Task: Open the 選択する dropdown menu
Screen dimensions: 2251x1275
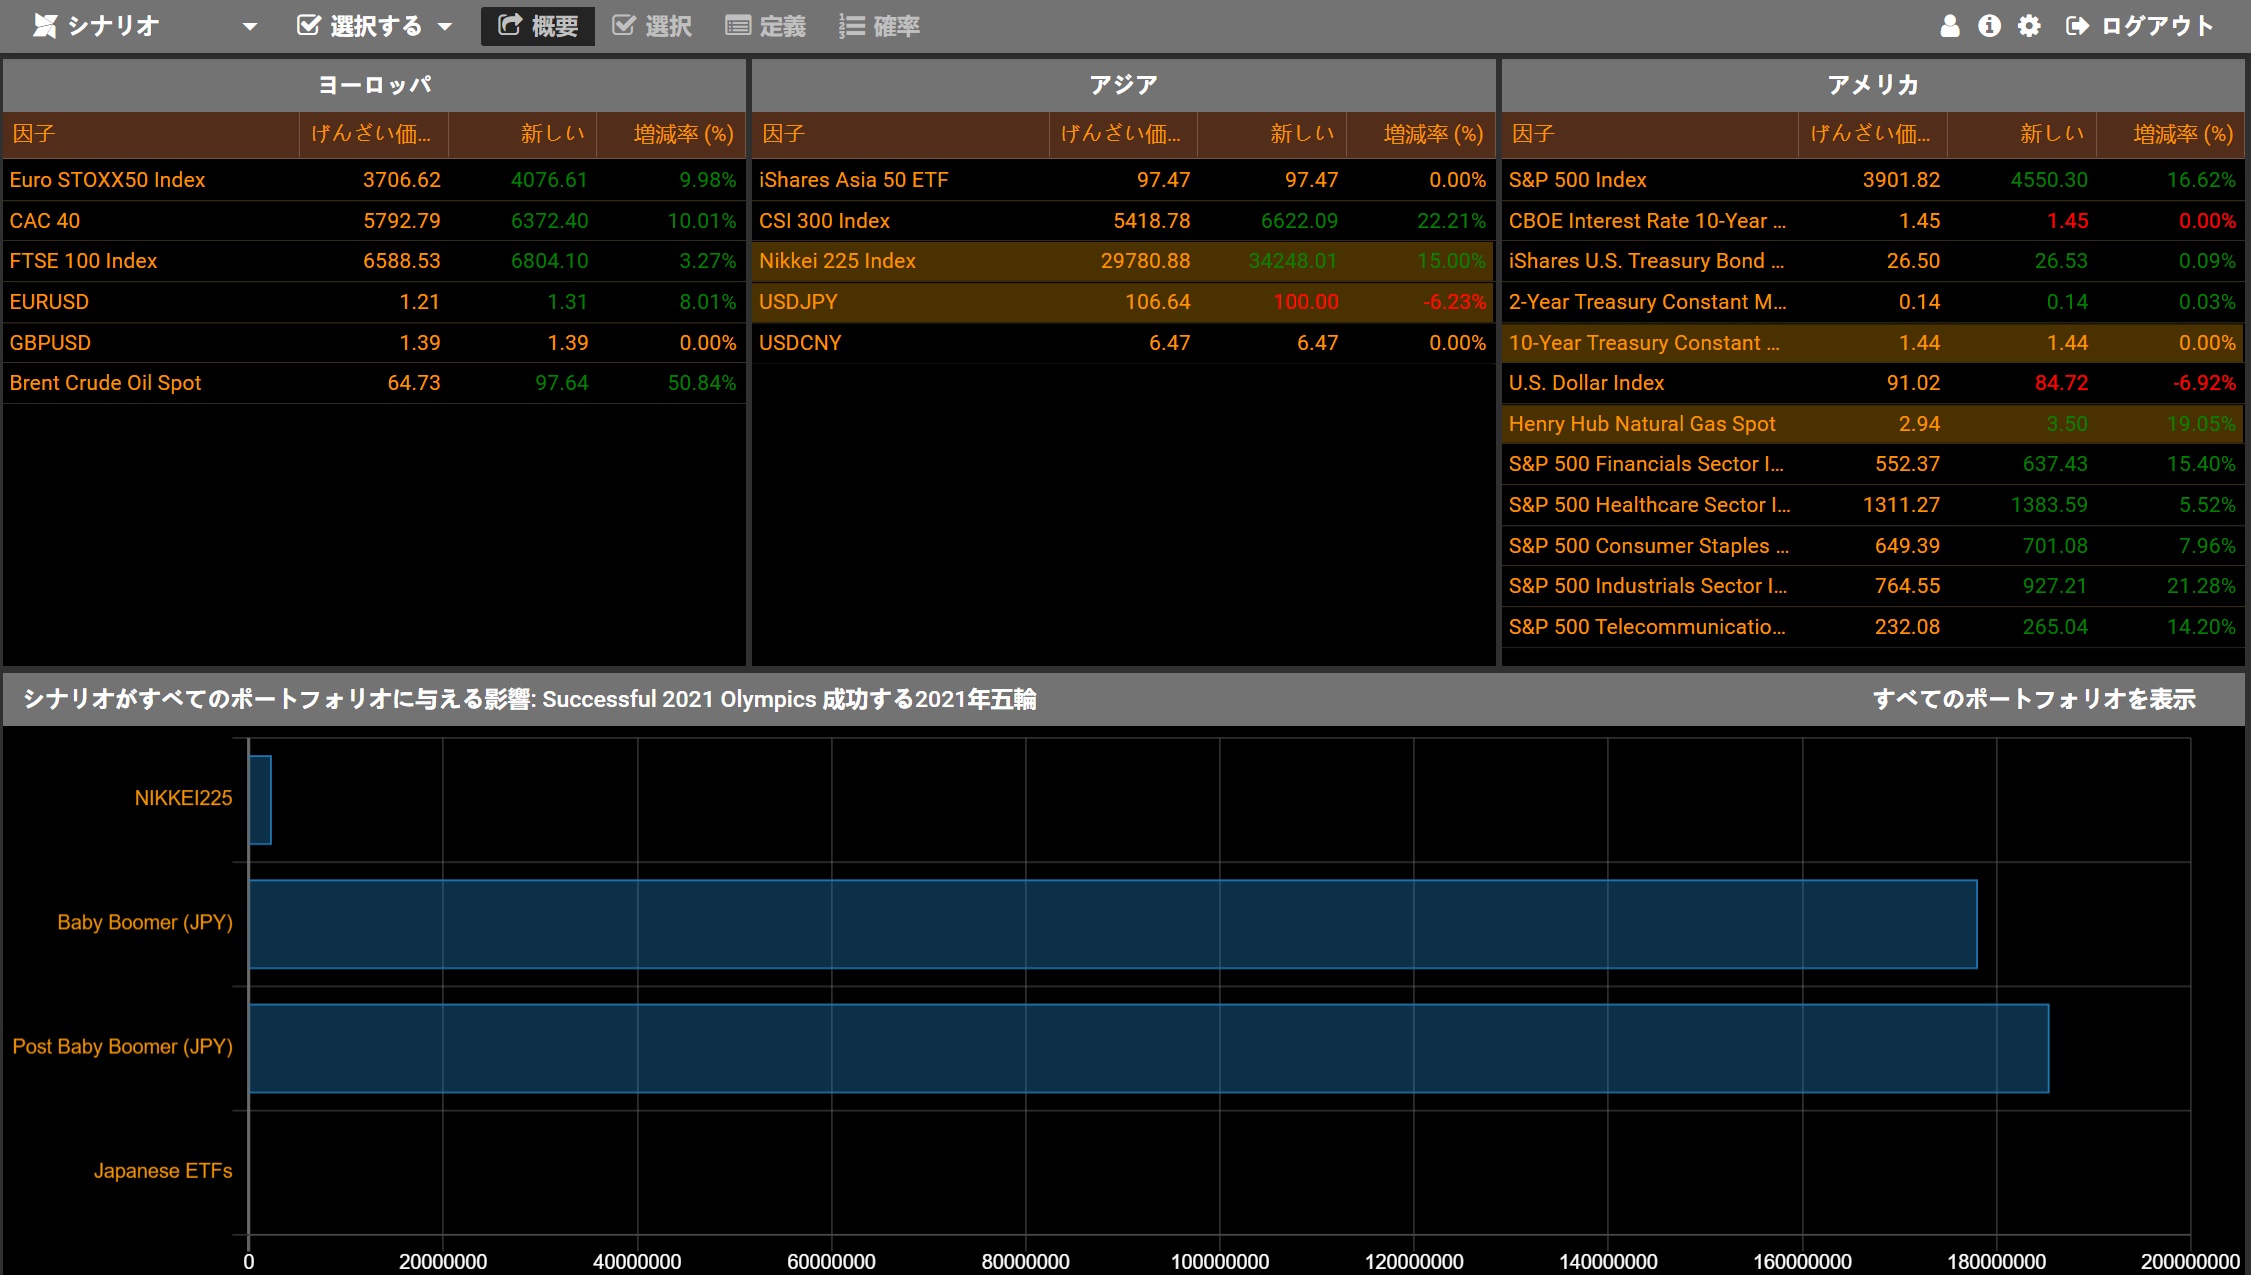Action: pos(375,26)
